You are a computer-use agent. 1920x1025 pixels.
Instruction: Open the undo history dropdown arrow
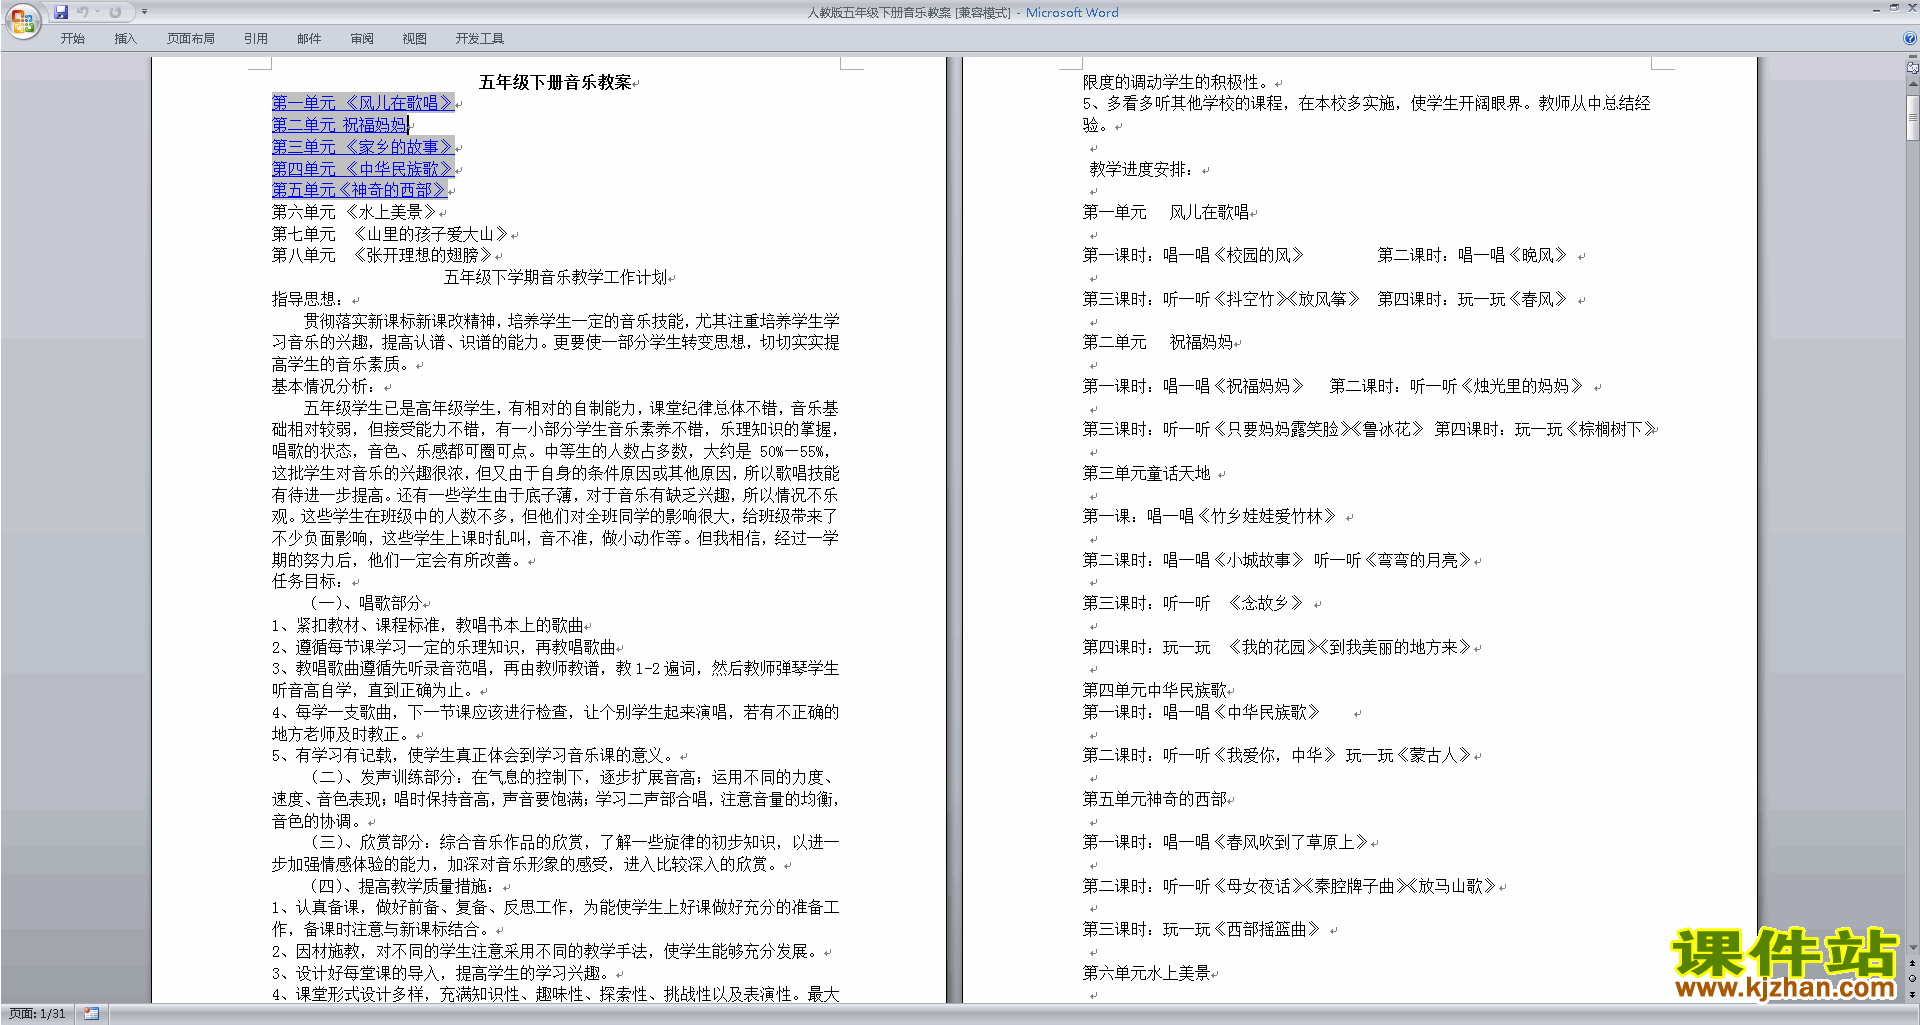[x=96, y=12]
